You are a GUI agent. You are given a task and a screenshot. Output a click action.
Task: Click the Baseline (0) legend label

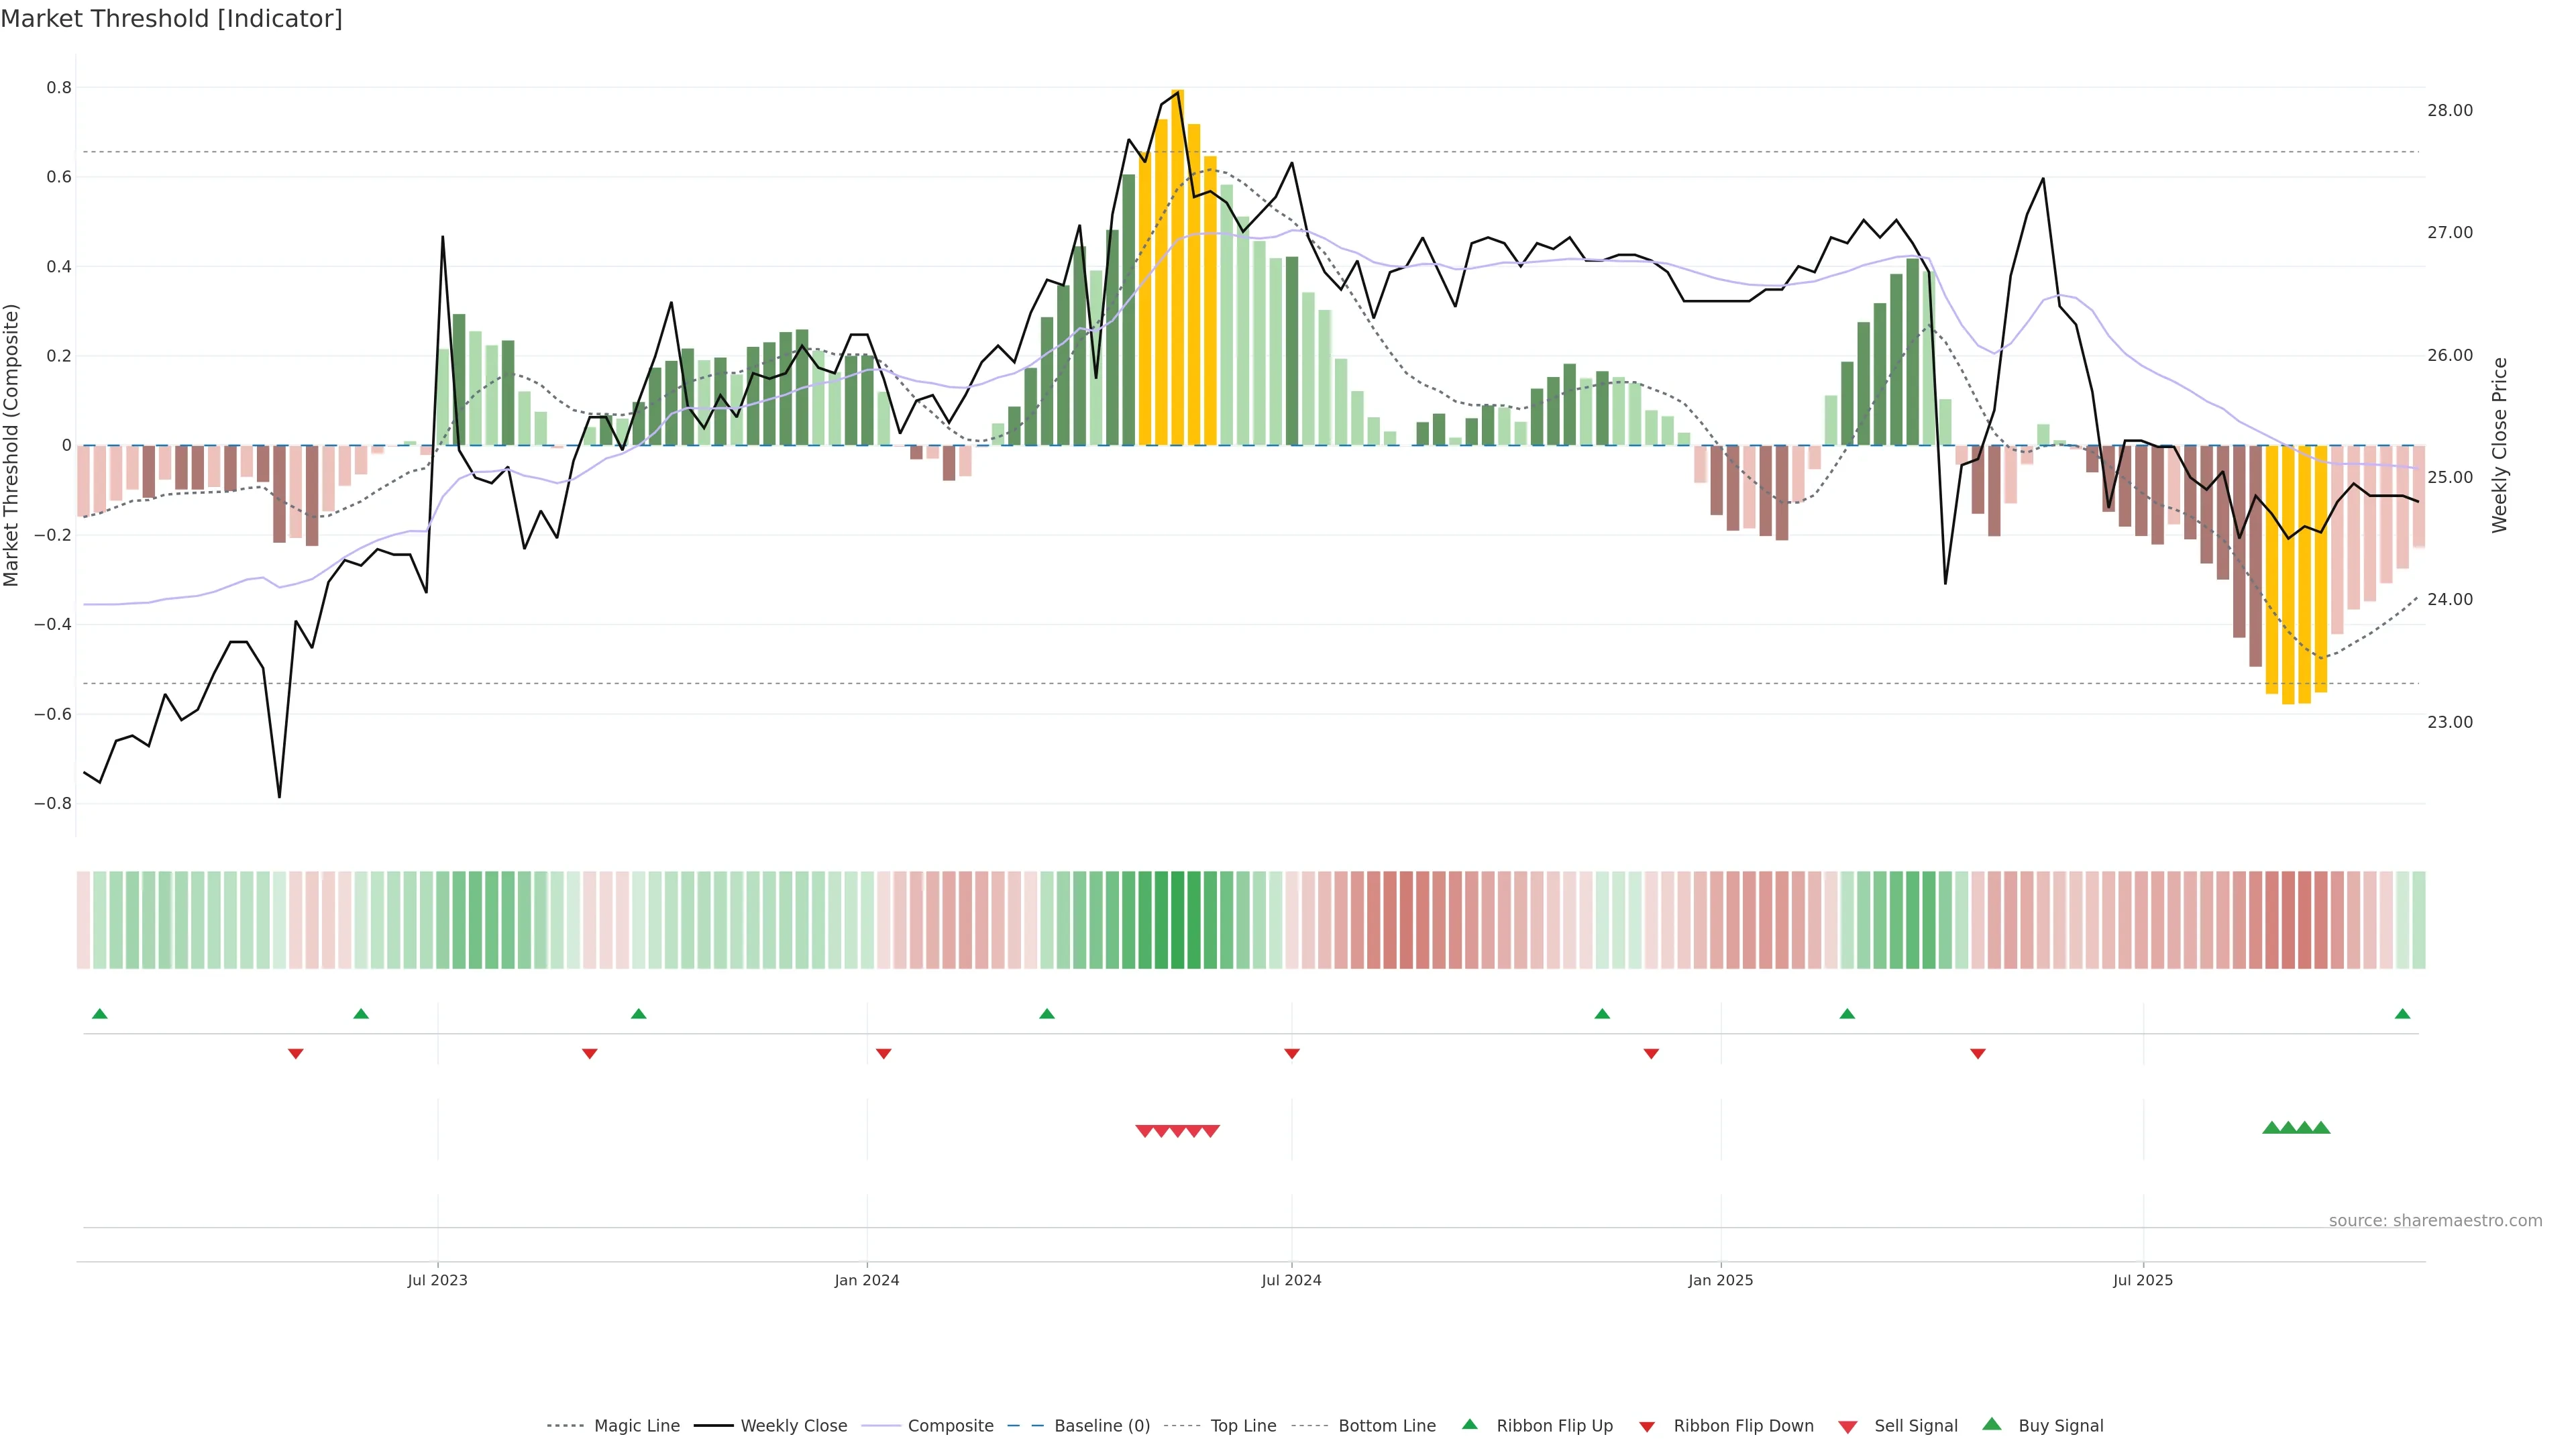point(1102,1426)
